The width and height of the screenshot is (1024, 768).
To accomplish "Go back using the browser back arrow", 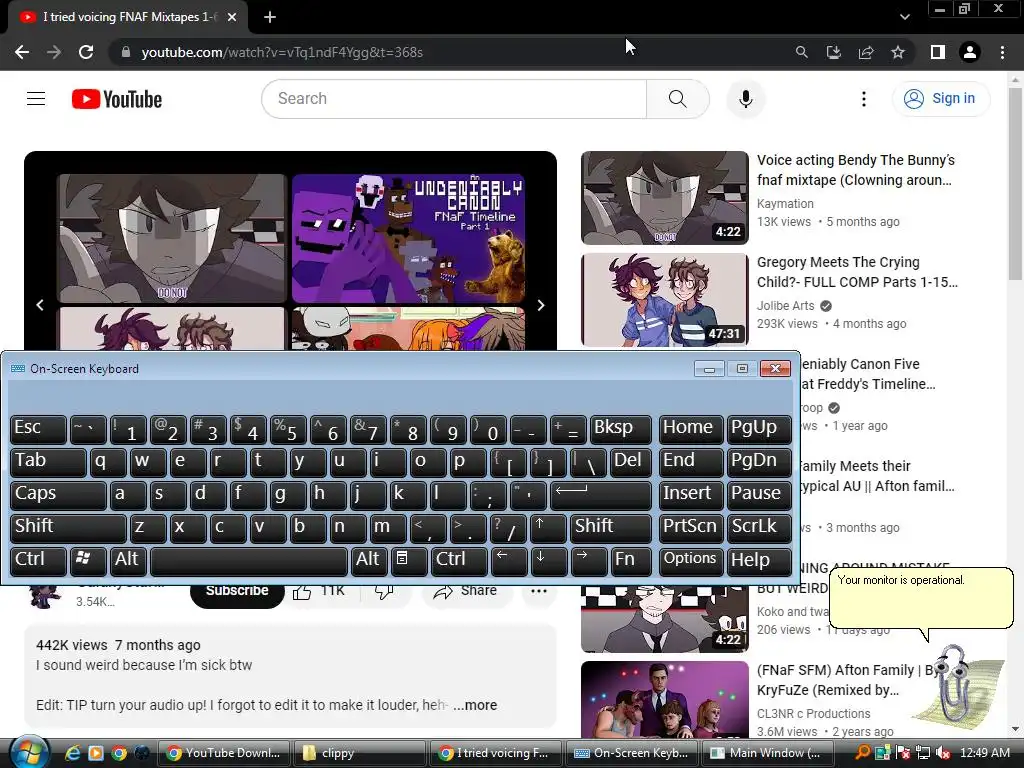I will [22, 52].
